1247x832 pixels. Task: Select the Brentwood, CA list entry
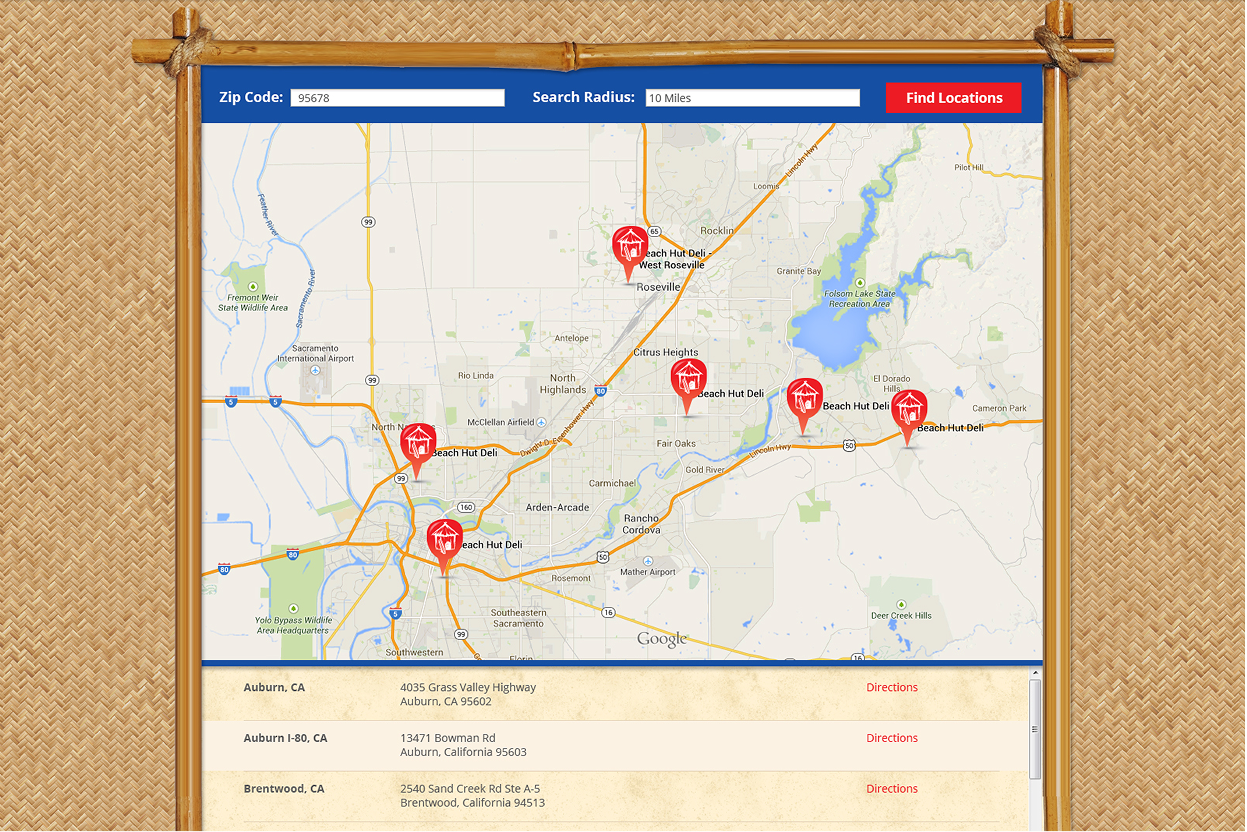(x=284, y=789)
